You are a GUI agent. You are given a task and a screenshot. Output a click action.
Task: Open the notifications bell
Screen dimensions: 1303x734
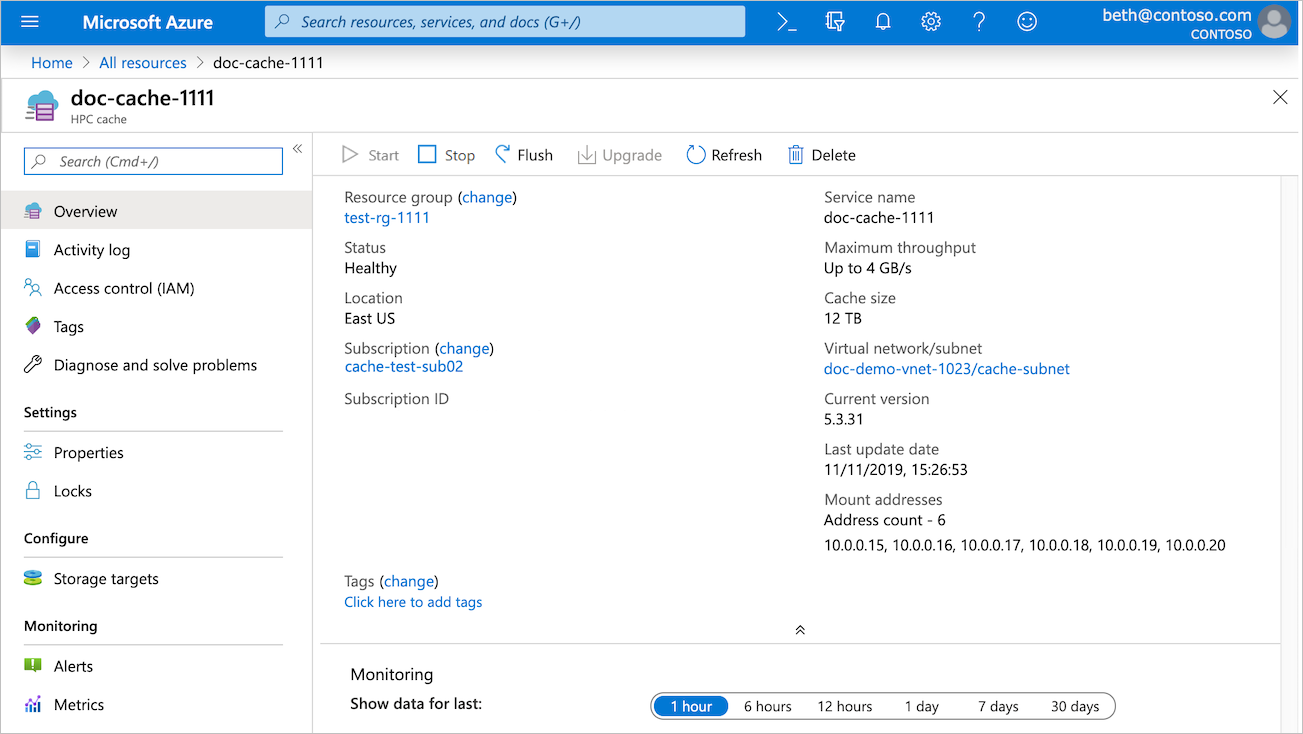(x=882, y=21)
